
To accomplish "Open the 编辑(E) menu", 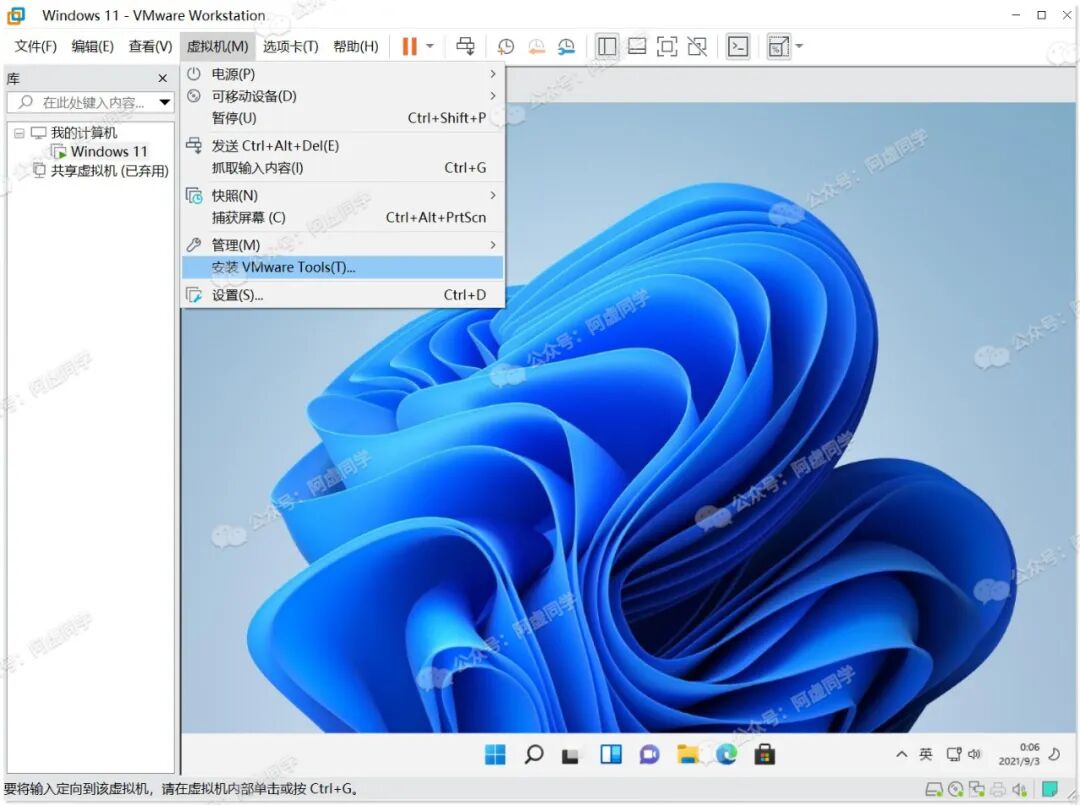I will [92, 46].
